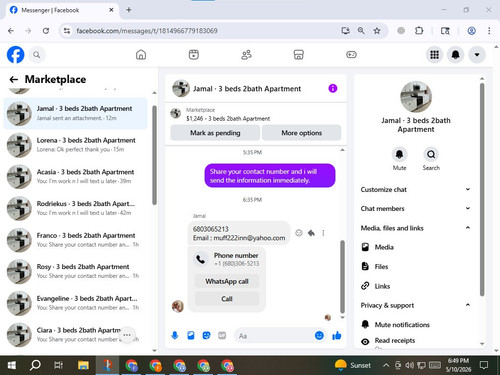
Task: Search in conversation icon
Action: point(431,154)
